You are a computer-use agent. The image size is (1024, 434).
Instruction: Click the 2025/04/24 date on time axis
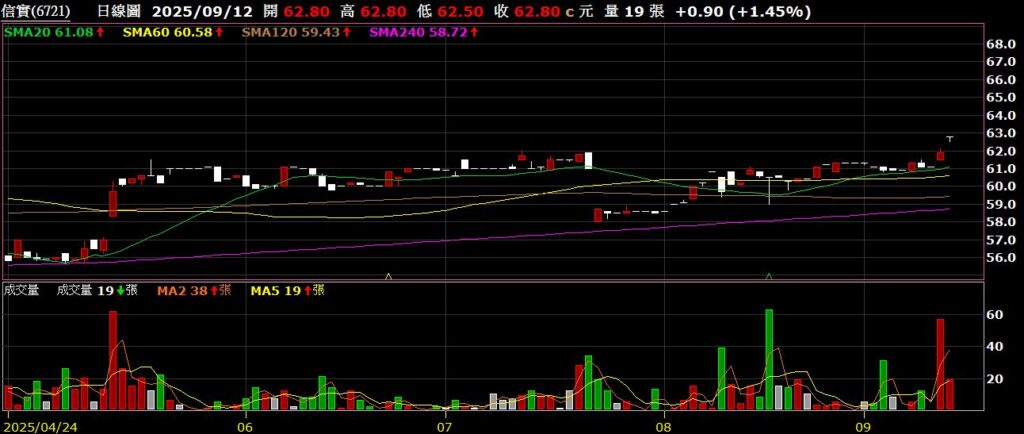point(38,423)
